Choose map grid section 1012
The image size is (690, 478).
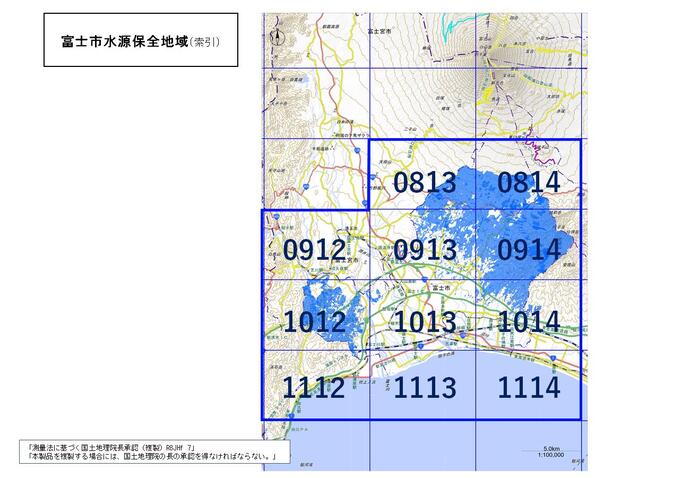(x=316, y=315)
